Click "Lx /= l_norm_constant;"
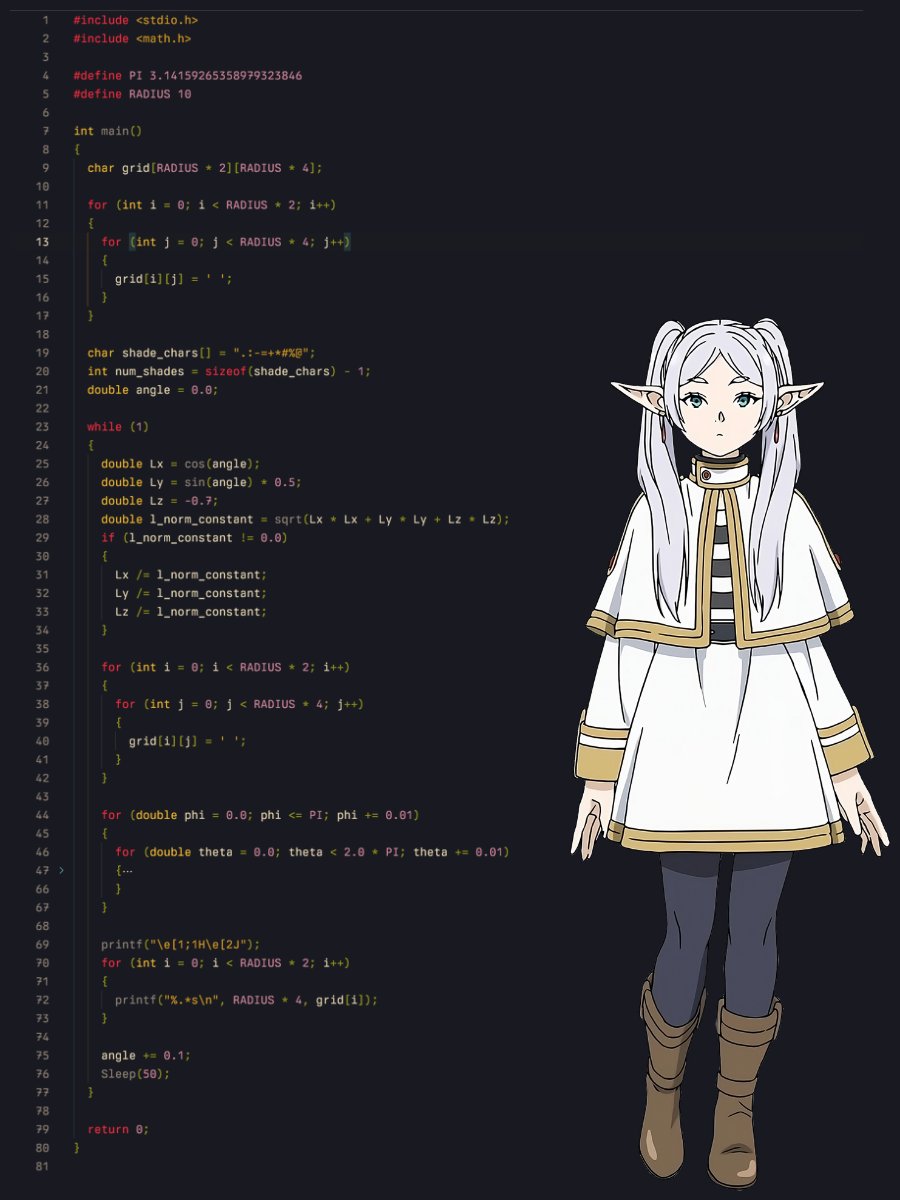Image resolution: width=900 pixels, height=1200 pixels. [191, 575]
